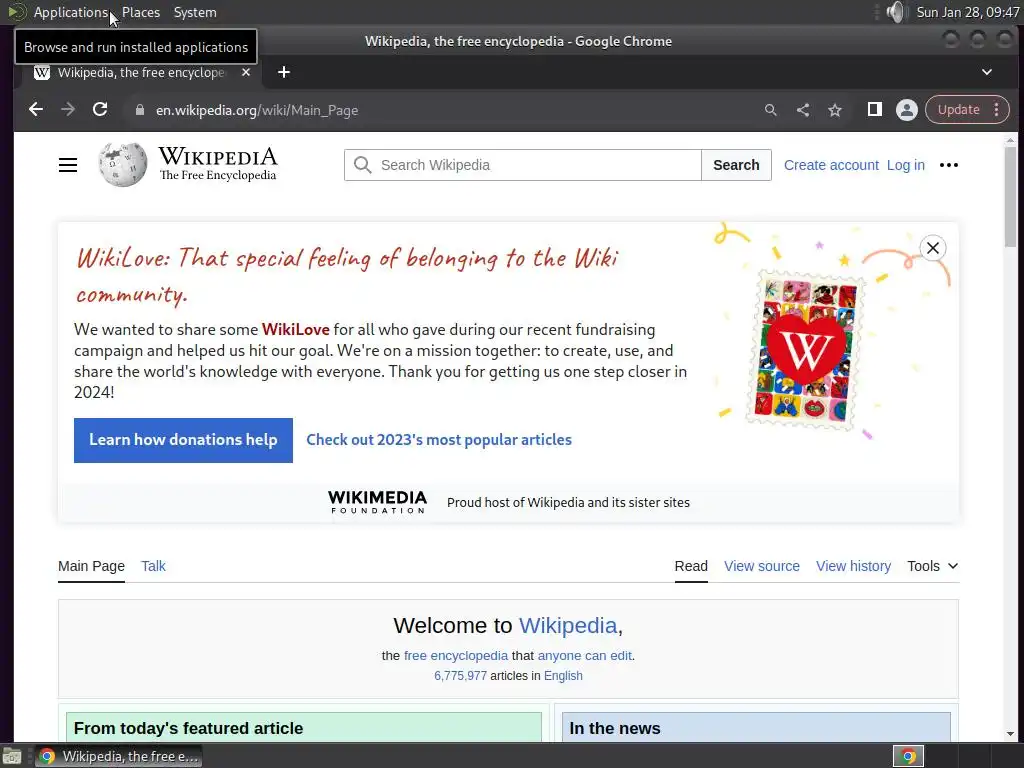1024x768 pixels.
Task: Bookmark this page with the star icon
Action: pyautogui.click(x=835, y=110)
